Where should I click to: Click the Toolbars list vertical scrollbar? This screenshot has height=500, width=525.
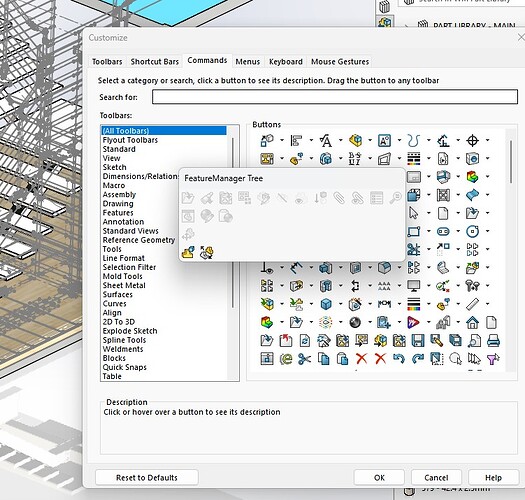click(233, 223)
